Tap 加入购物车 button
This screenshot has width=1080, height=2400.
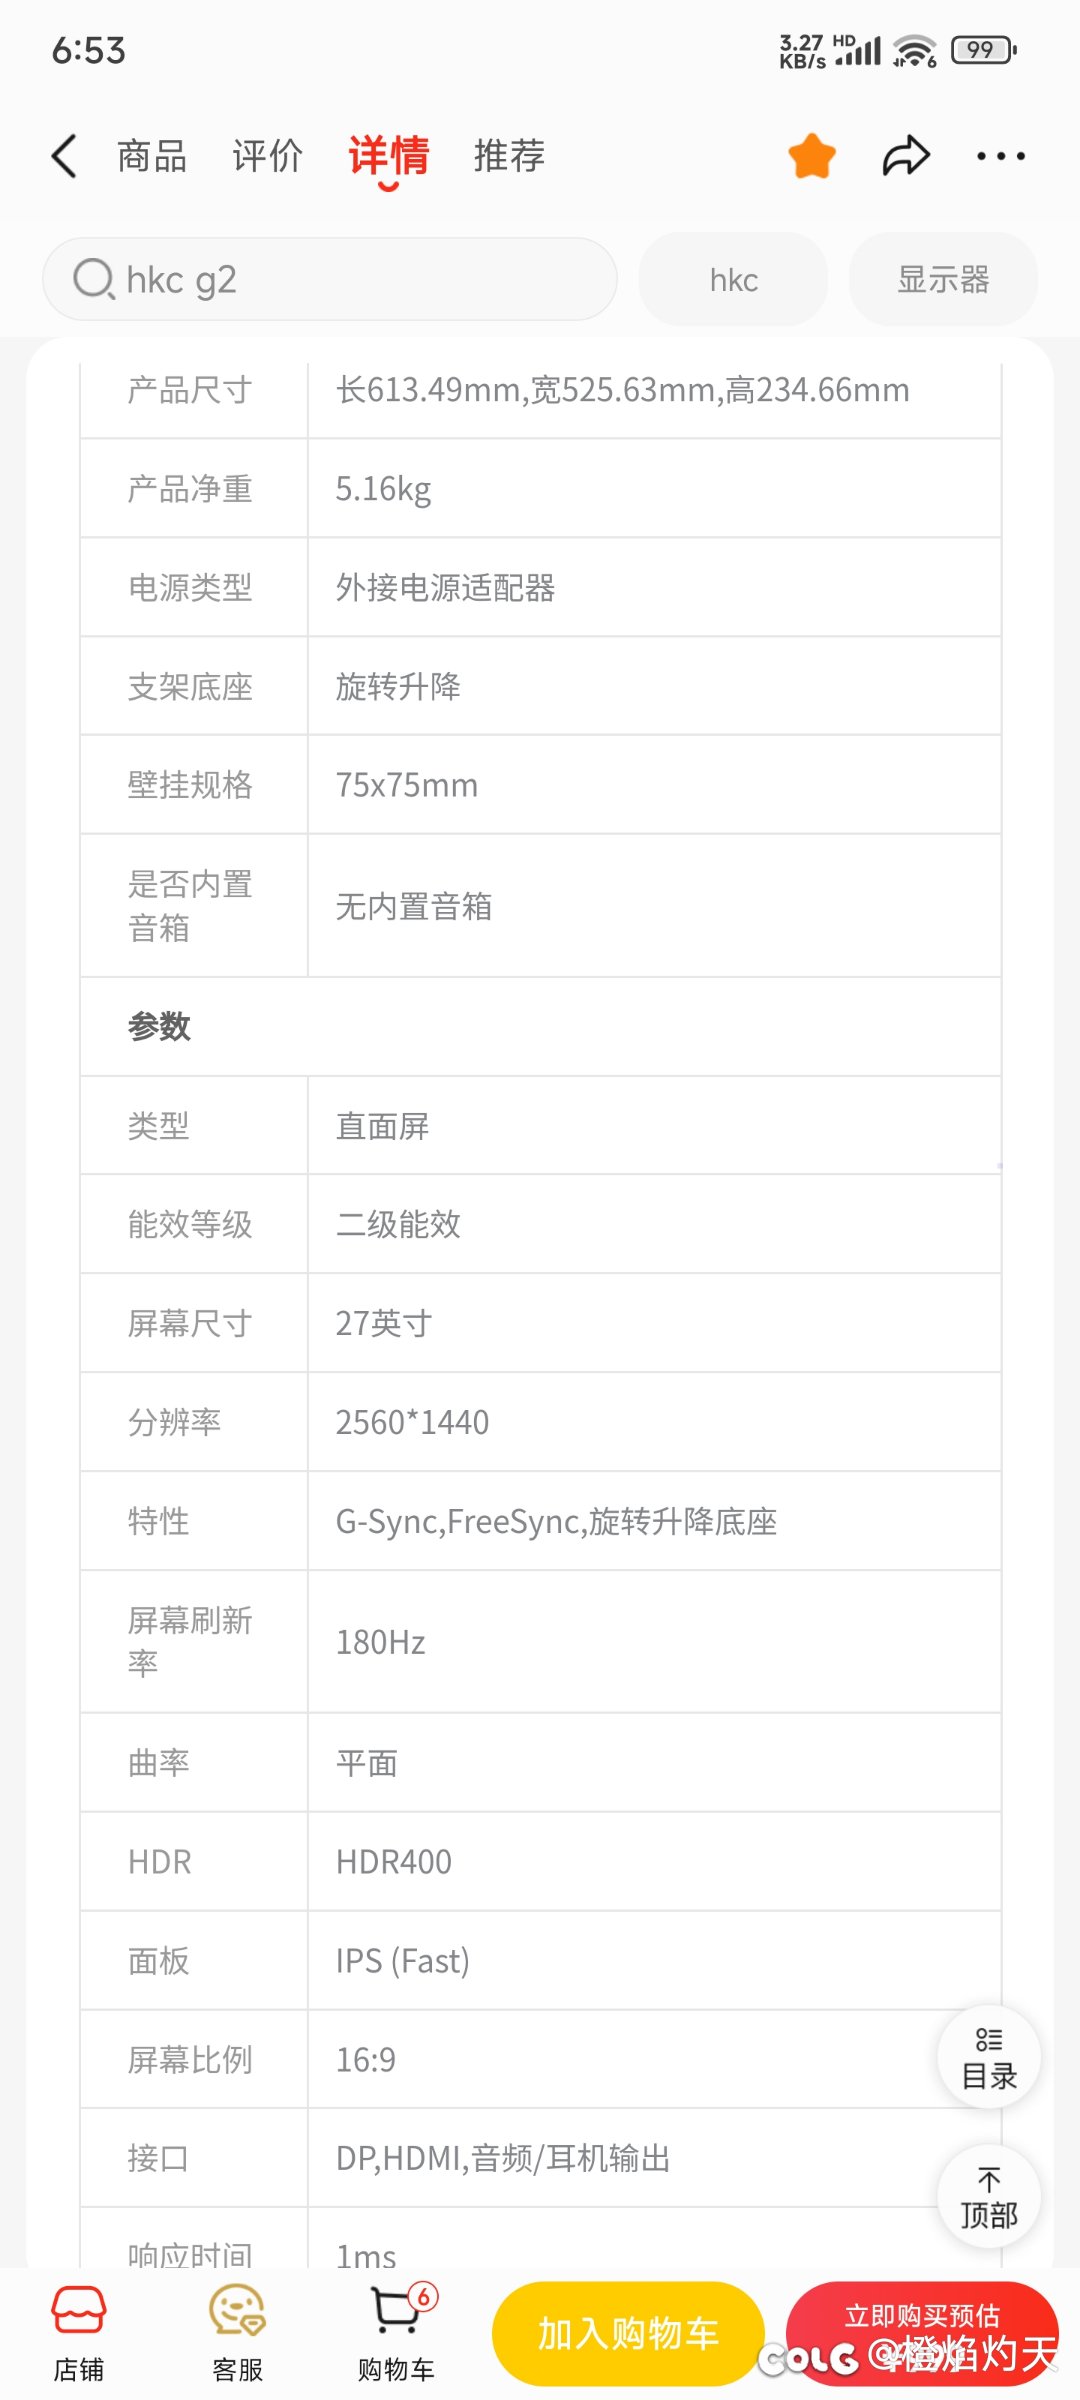click(628, 2334)
